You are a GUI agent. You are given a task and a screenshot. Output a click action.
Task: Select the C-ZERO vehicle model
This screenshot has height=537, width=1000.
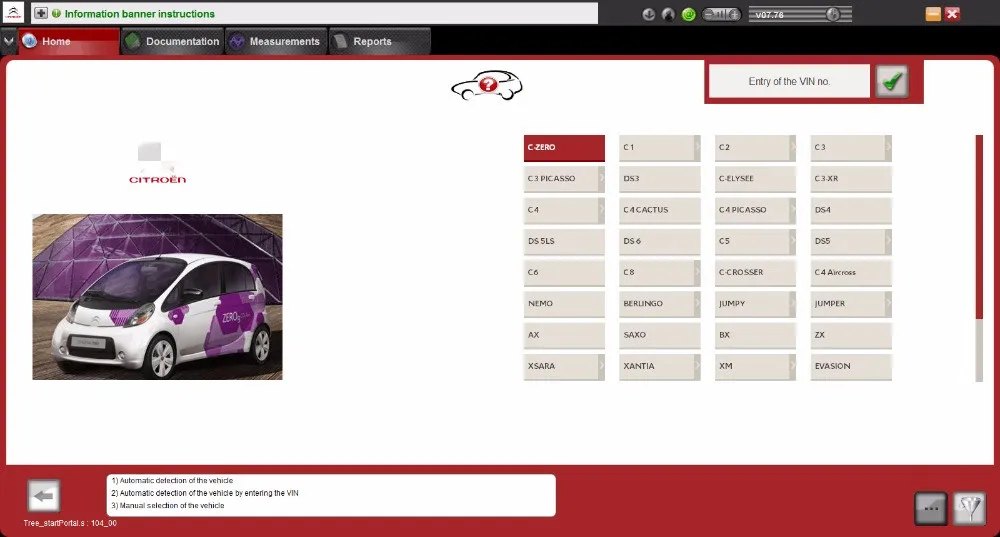pyautogui.click(x=564, y=147)
